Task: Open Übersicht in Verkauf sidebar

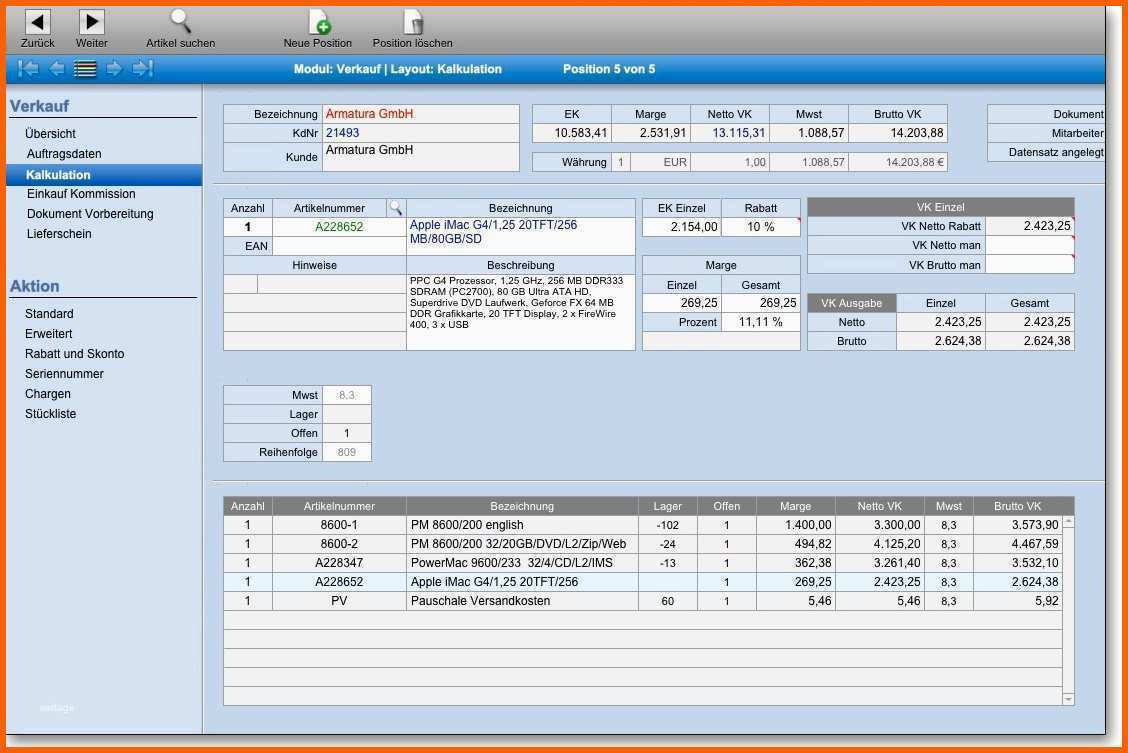Action: tap(50, 134)
